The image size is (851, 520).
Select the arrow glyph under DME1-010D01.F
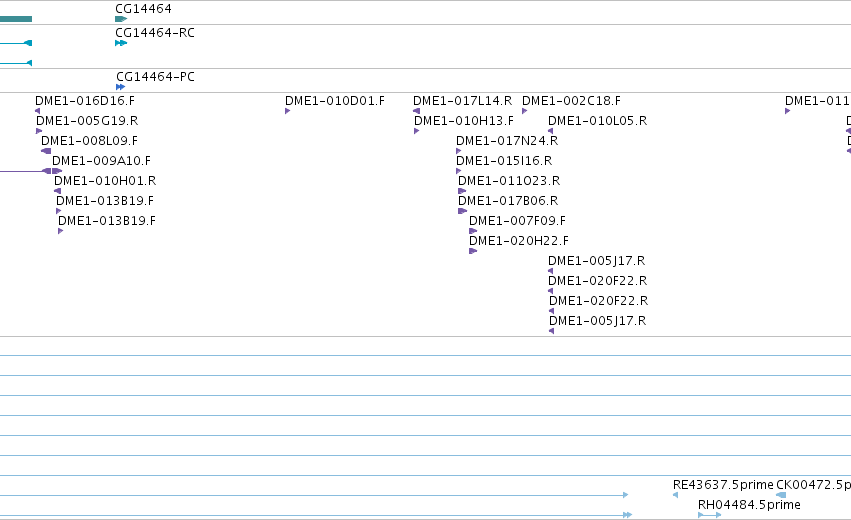coord(288,111)
